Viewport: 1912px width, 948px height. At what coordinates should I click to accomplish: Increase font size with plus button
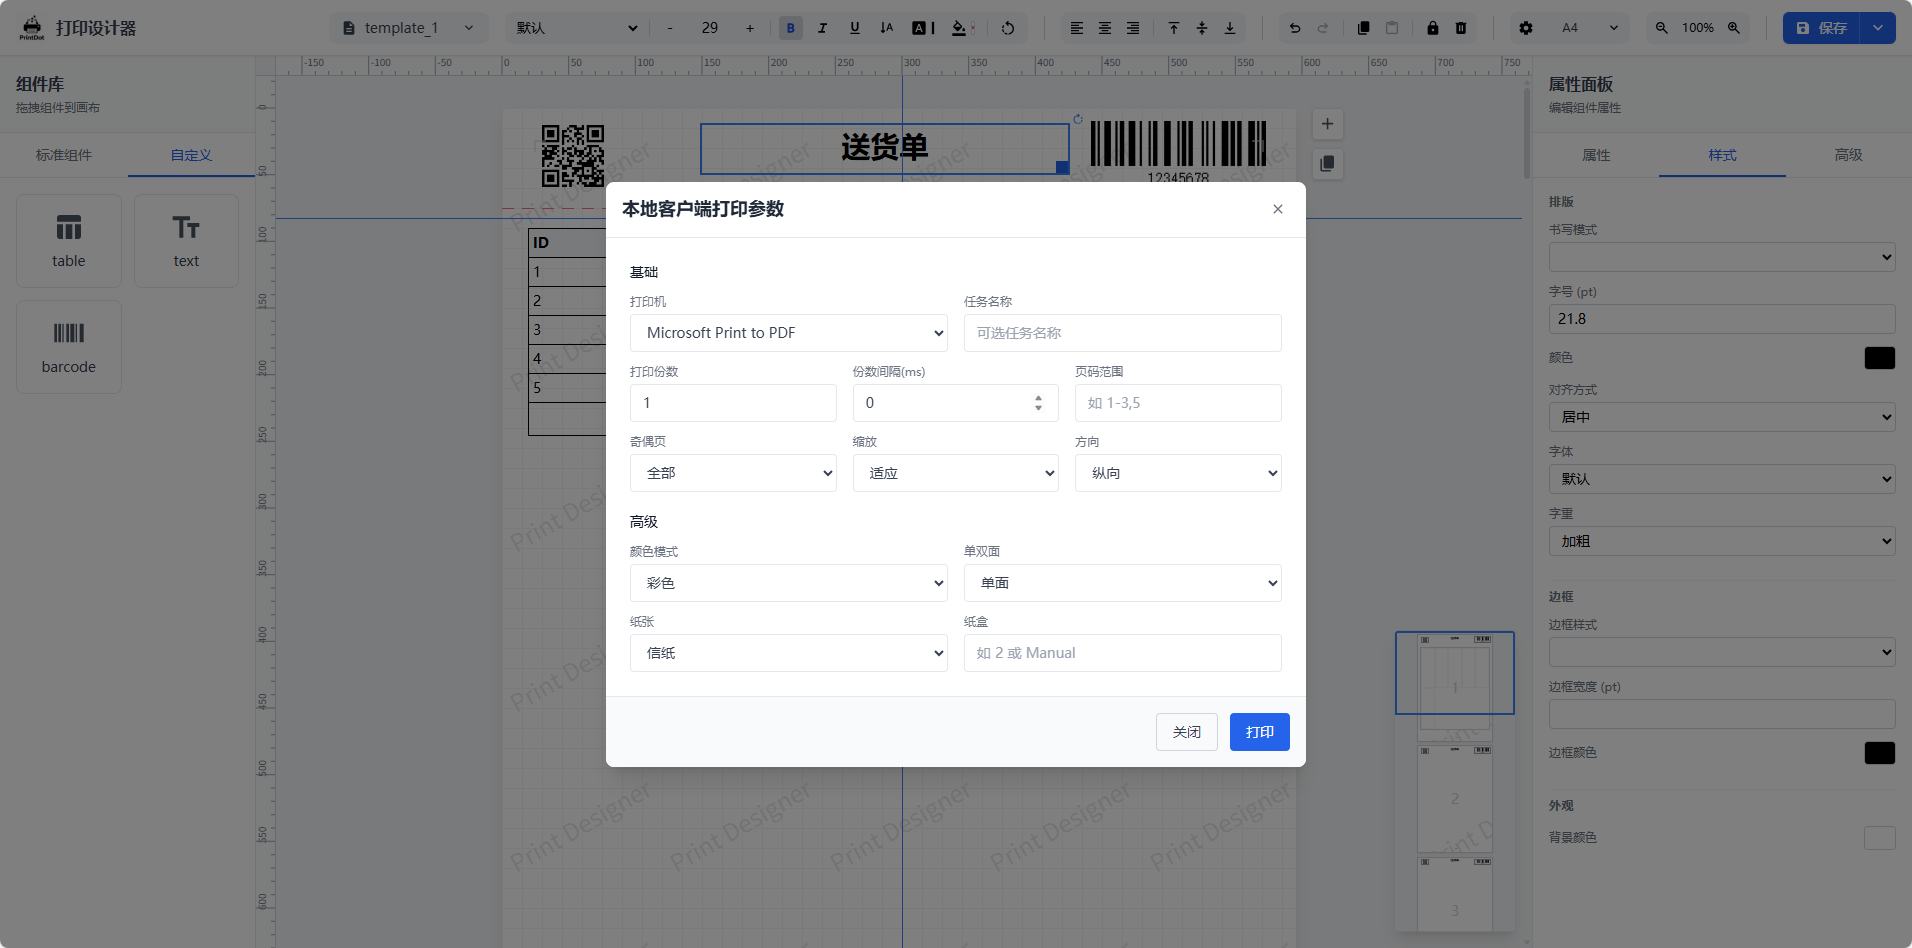click(x=750, y=28)
